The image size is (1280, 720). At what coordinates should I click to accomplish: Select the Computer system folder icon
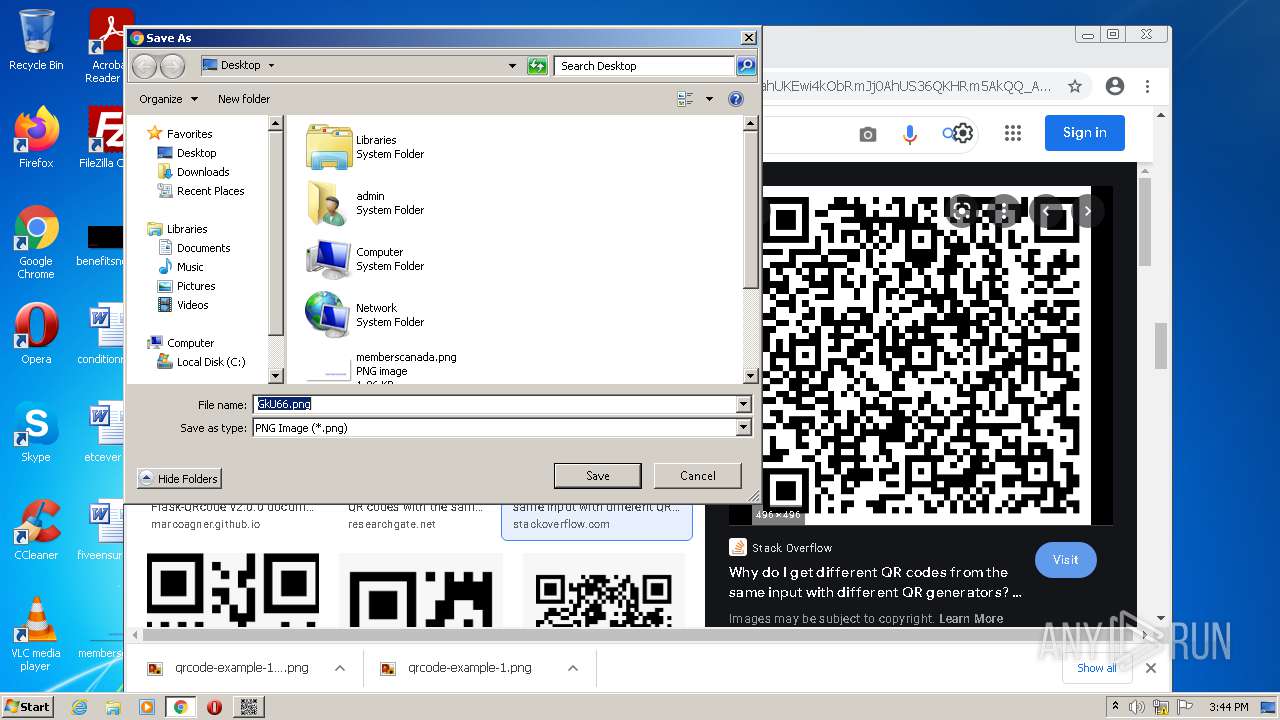pyautogui.click(x=328, y=259)
